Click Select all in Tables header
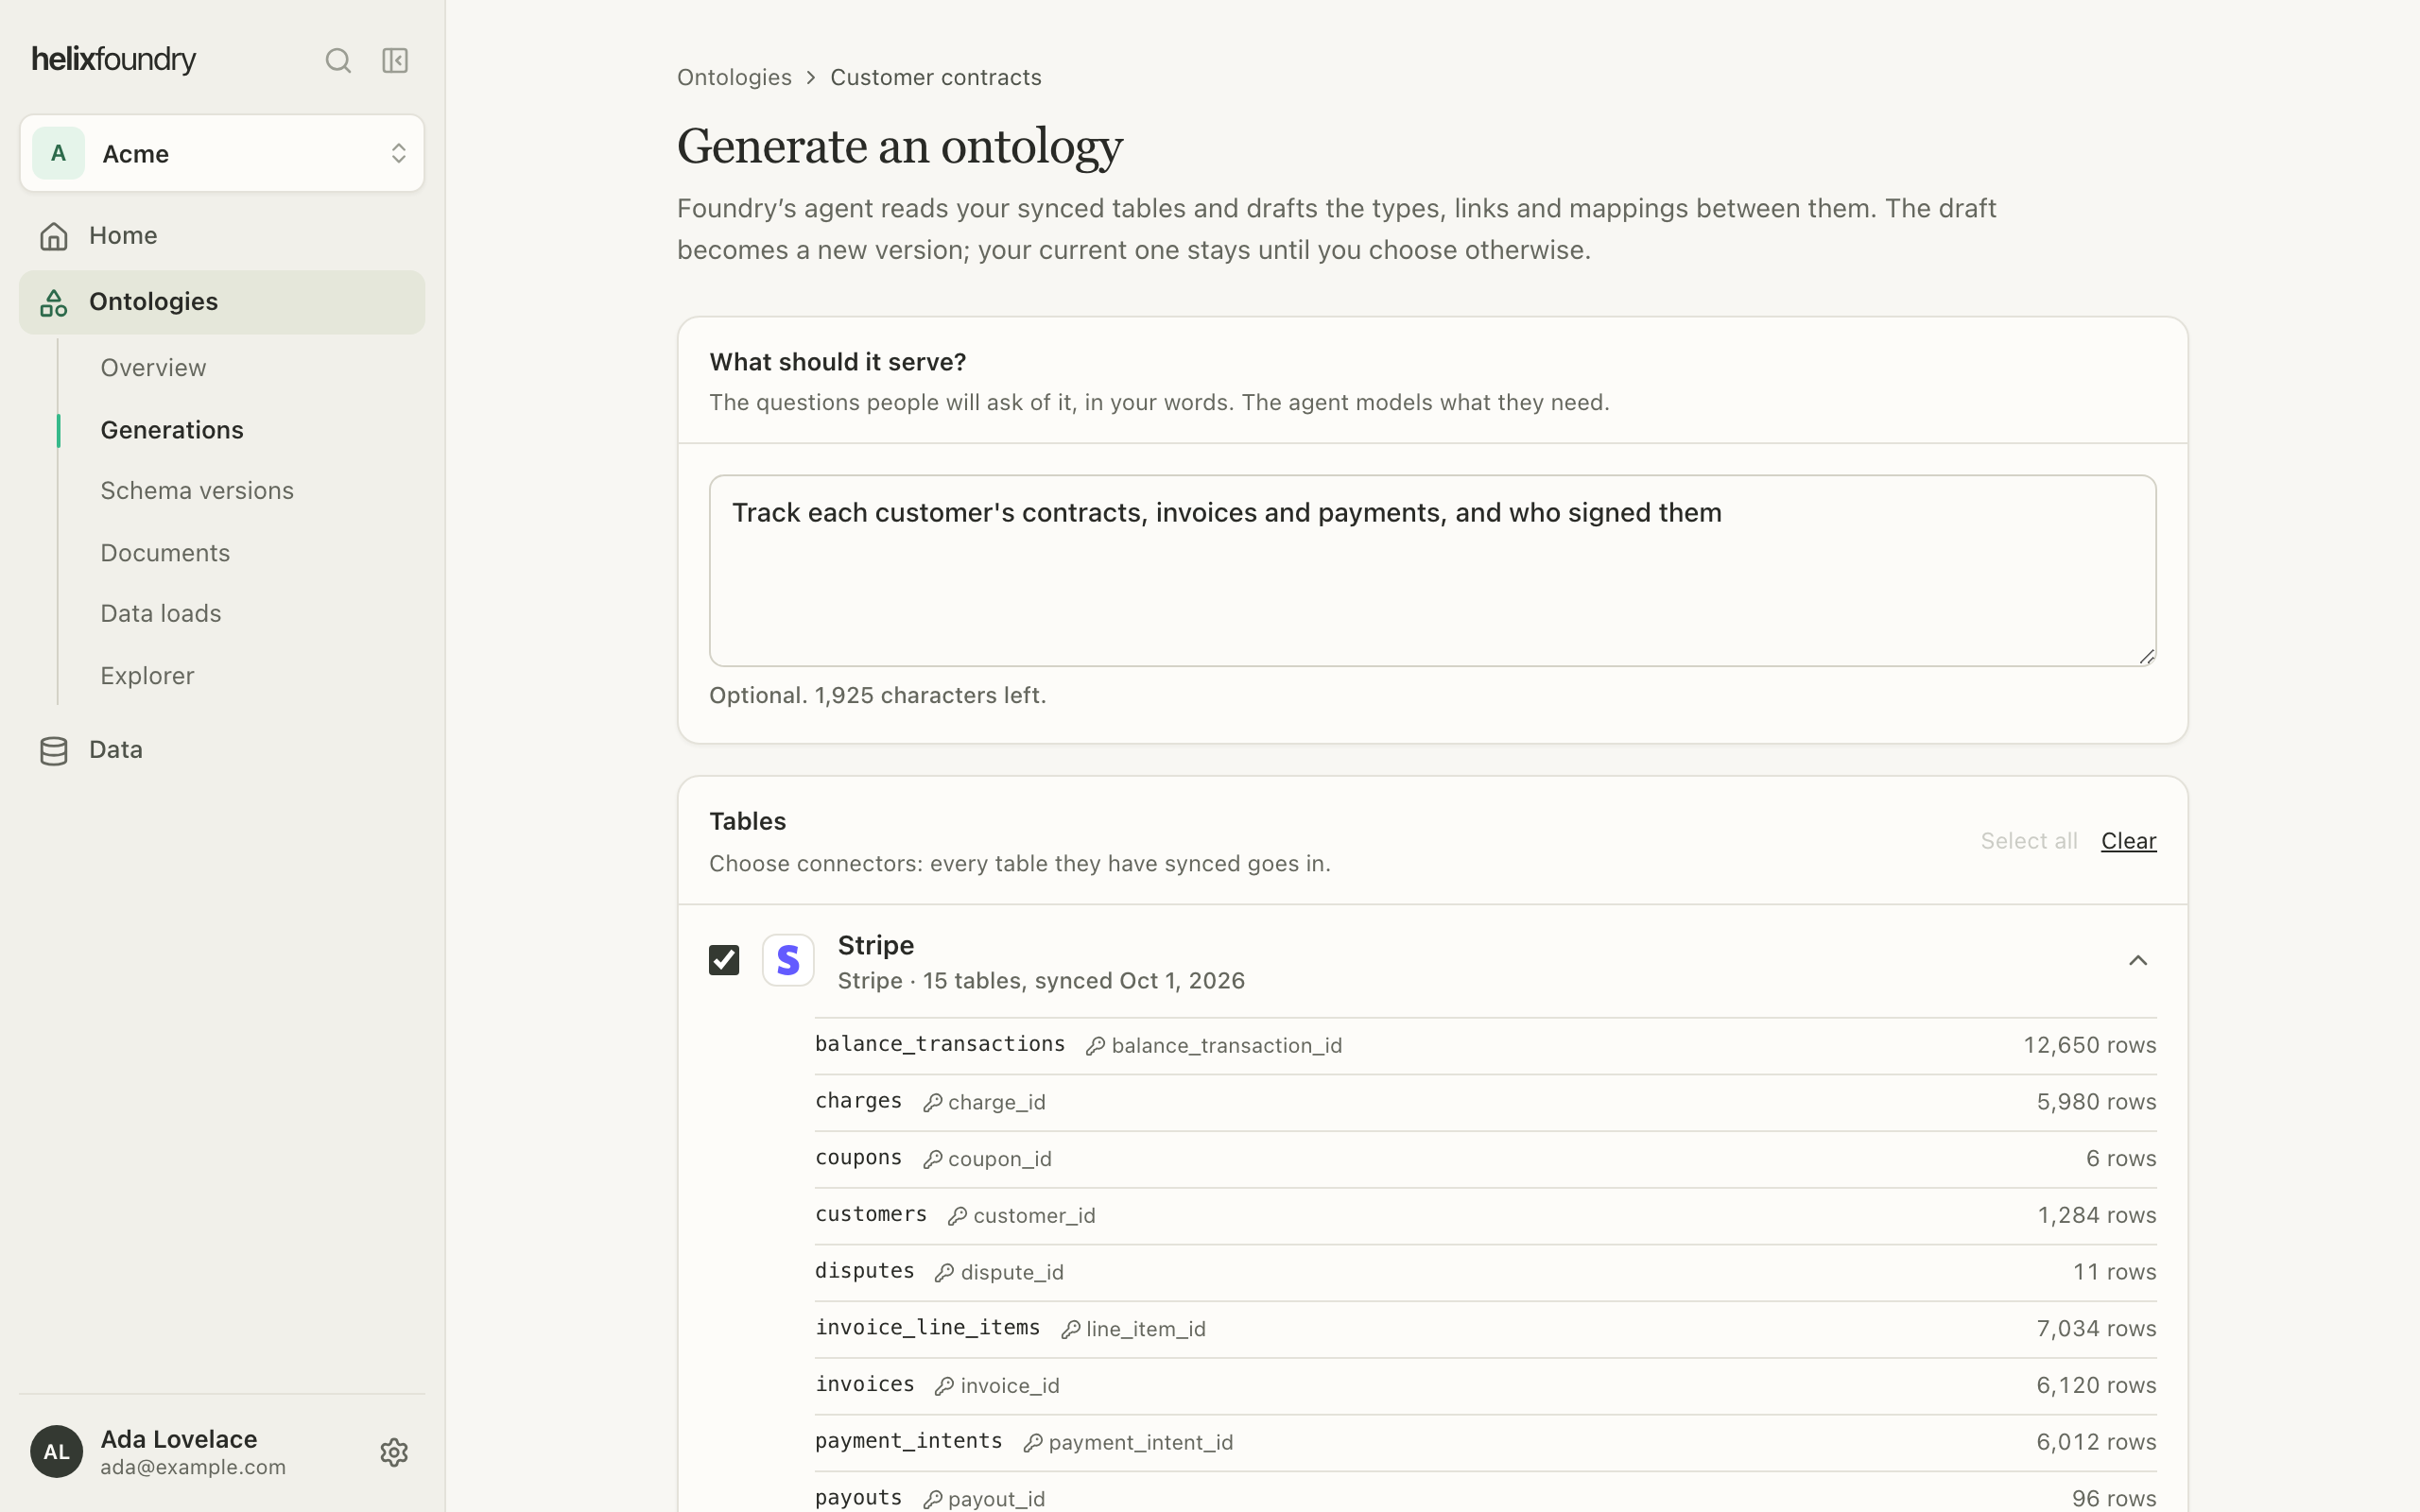The height and width of the screenshot is (1512, 2420). (x=2028, y=841)
